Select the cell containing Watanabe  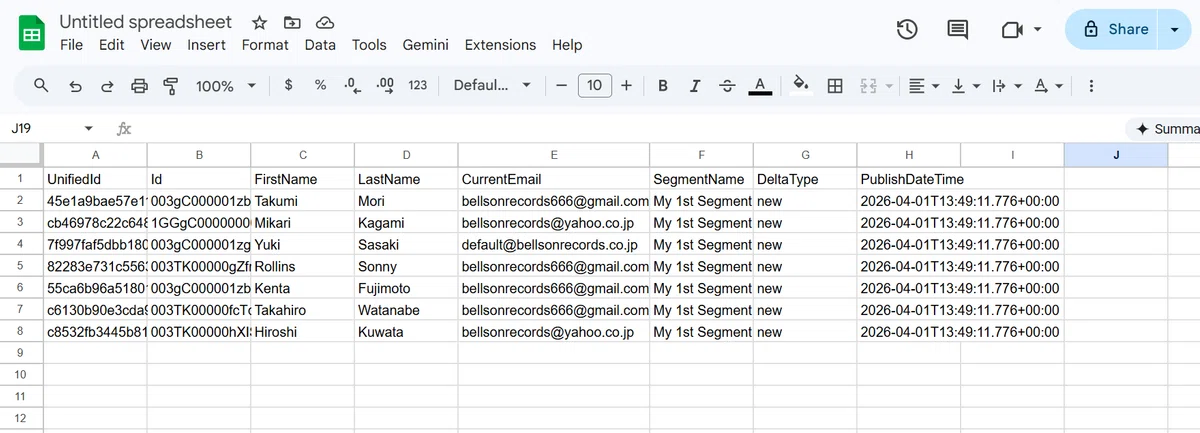(x=407, y=311)
